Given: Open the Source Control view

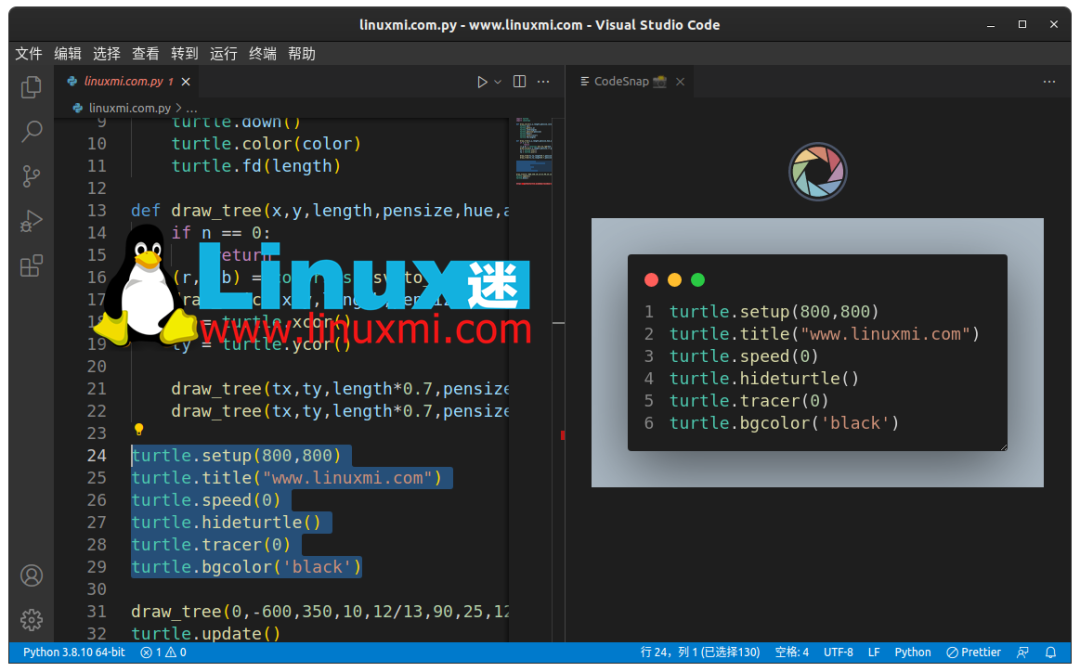Looking at the screenshot, I should pos(31,177).
